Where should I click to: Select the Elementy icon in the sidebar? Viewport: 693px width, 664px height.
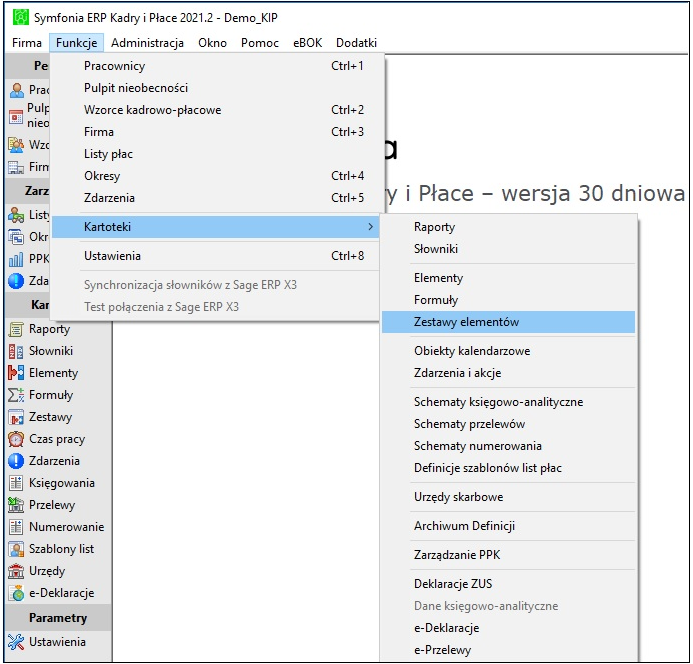click(16, 373)
